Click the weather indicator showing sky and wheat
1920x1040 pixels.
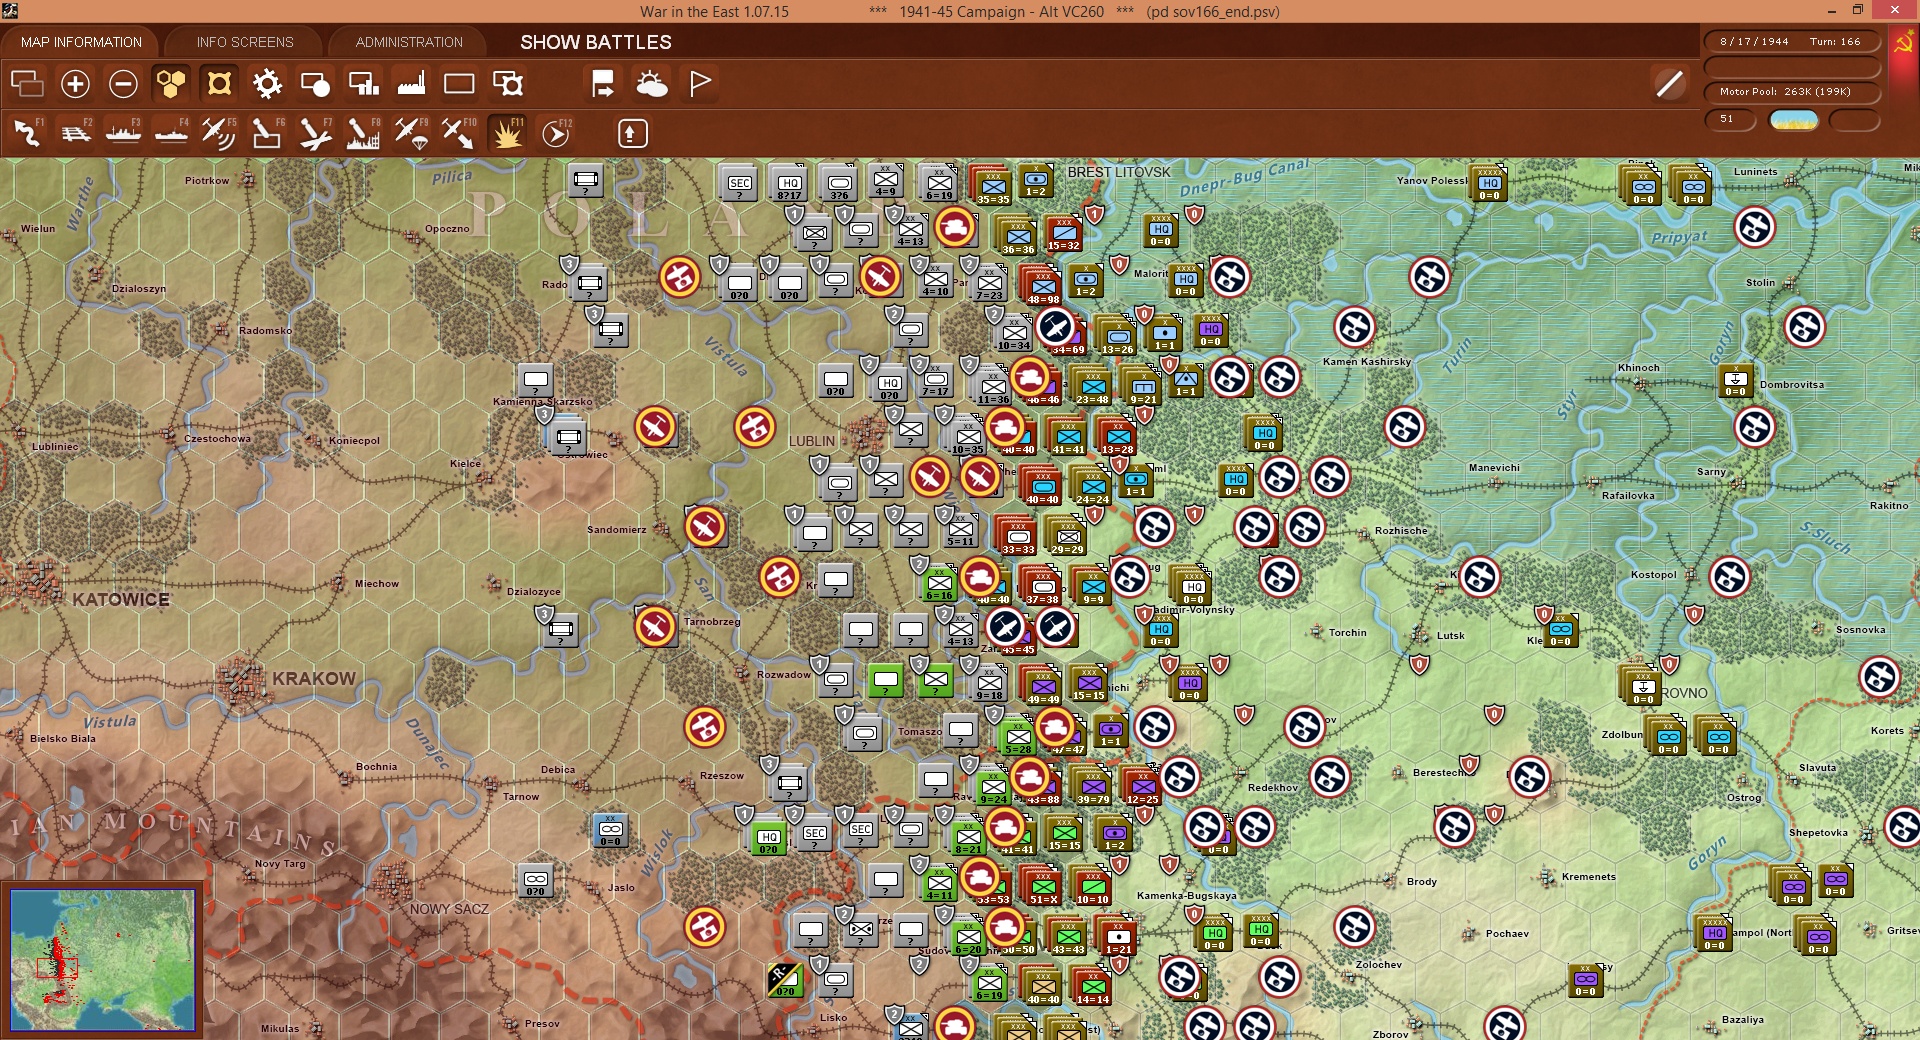pos(1794,120)
